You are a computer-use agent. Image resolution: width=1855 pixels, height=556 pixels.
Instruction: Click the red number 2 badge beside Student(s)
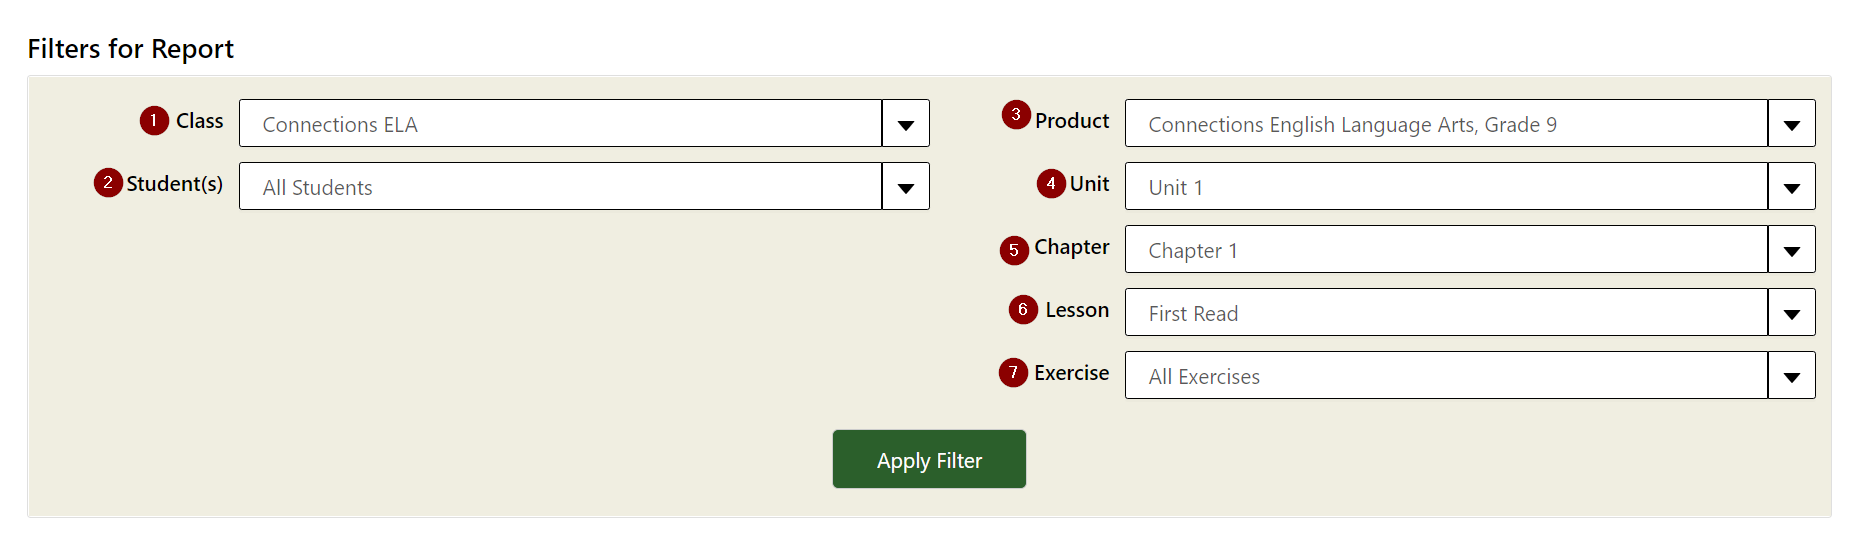(x=108, y=183)
